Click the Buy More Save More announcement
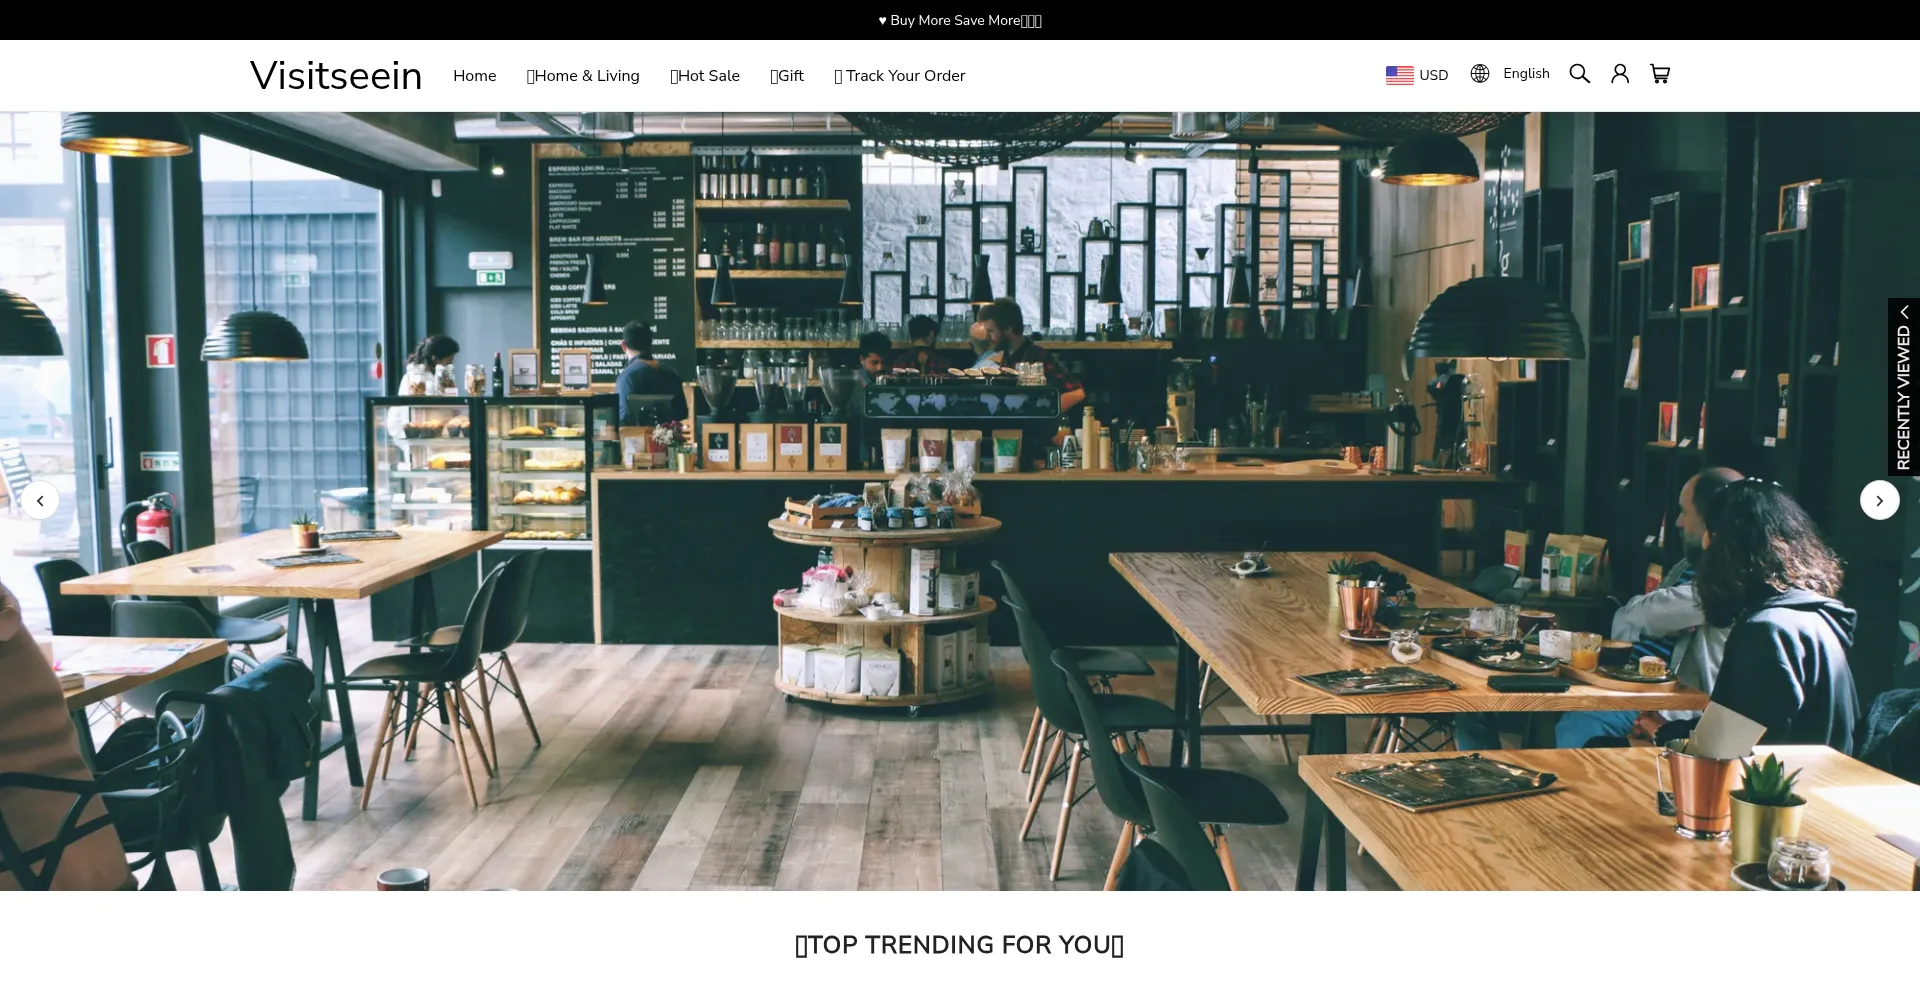Viewport: 1920px width, 993px height. [960, 20]
